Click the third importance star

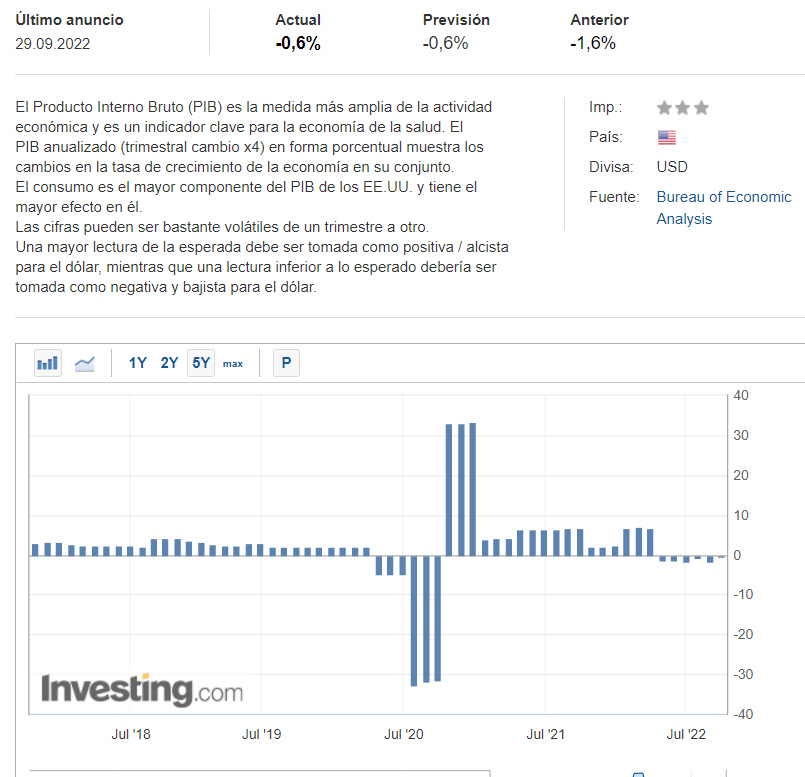(701, 108)
